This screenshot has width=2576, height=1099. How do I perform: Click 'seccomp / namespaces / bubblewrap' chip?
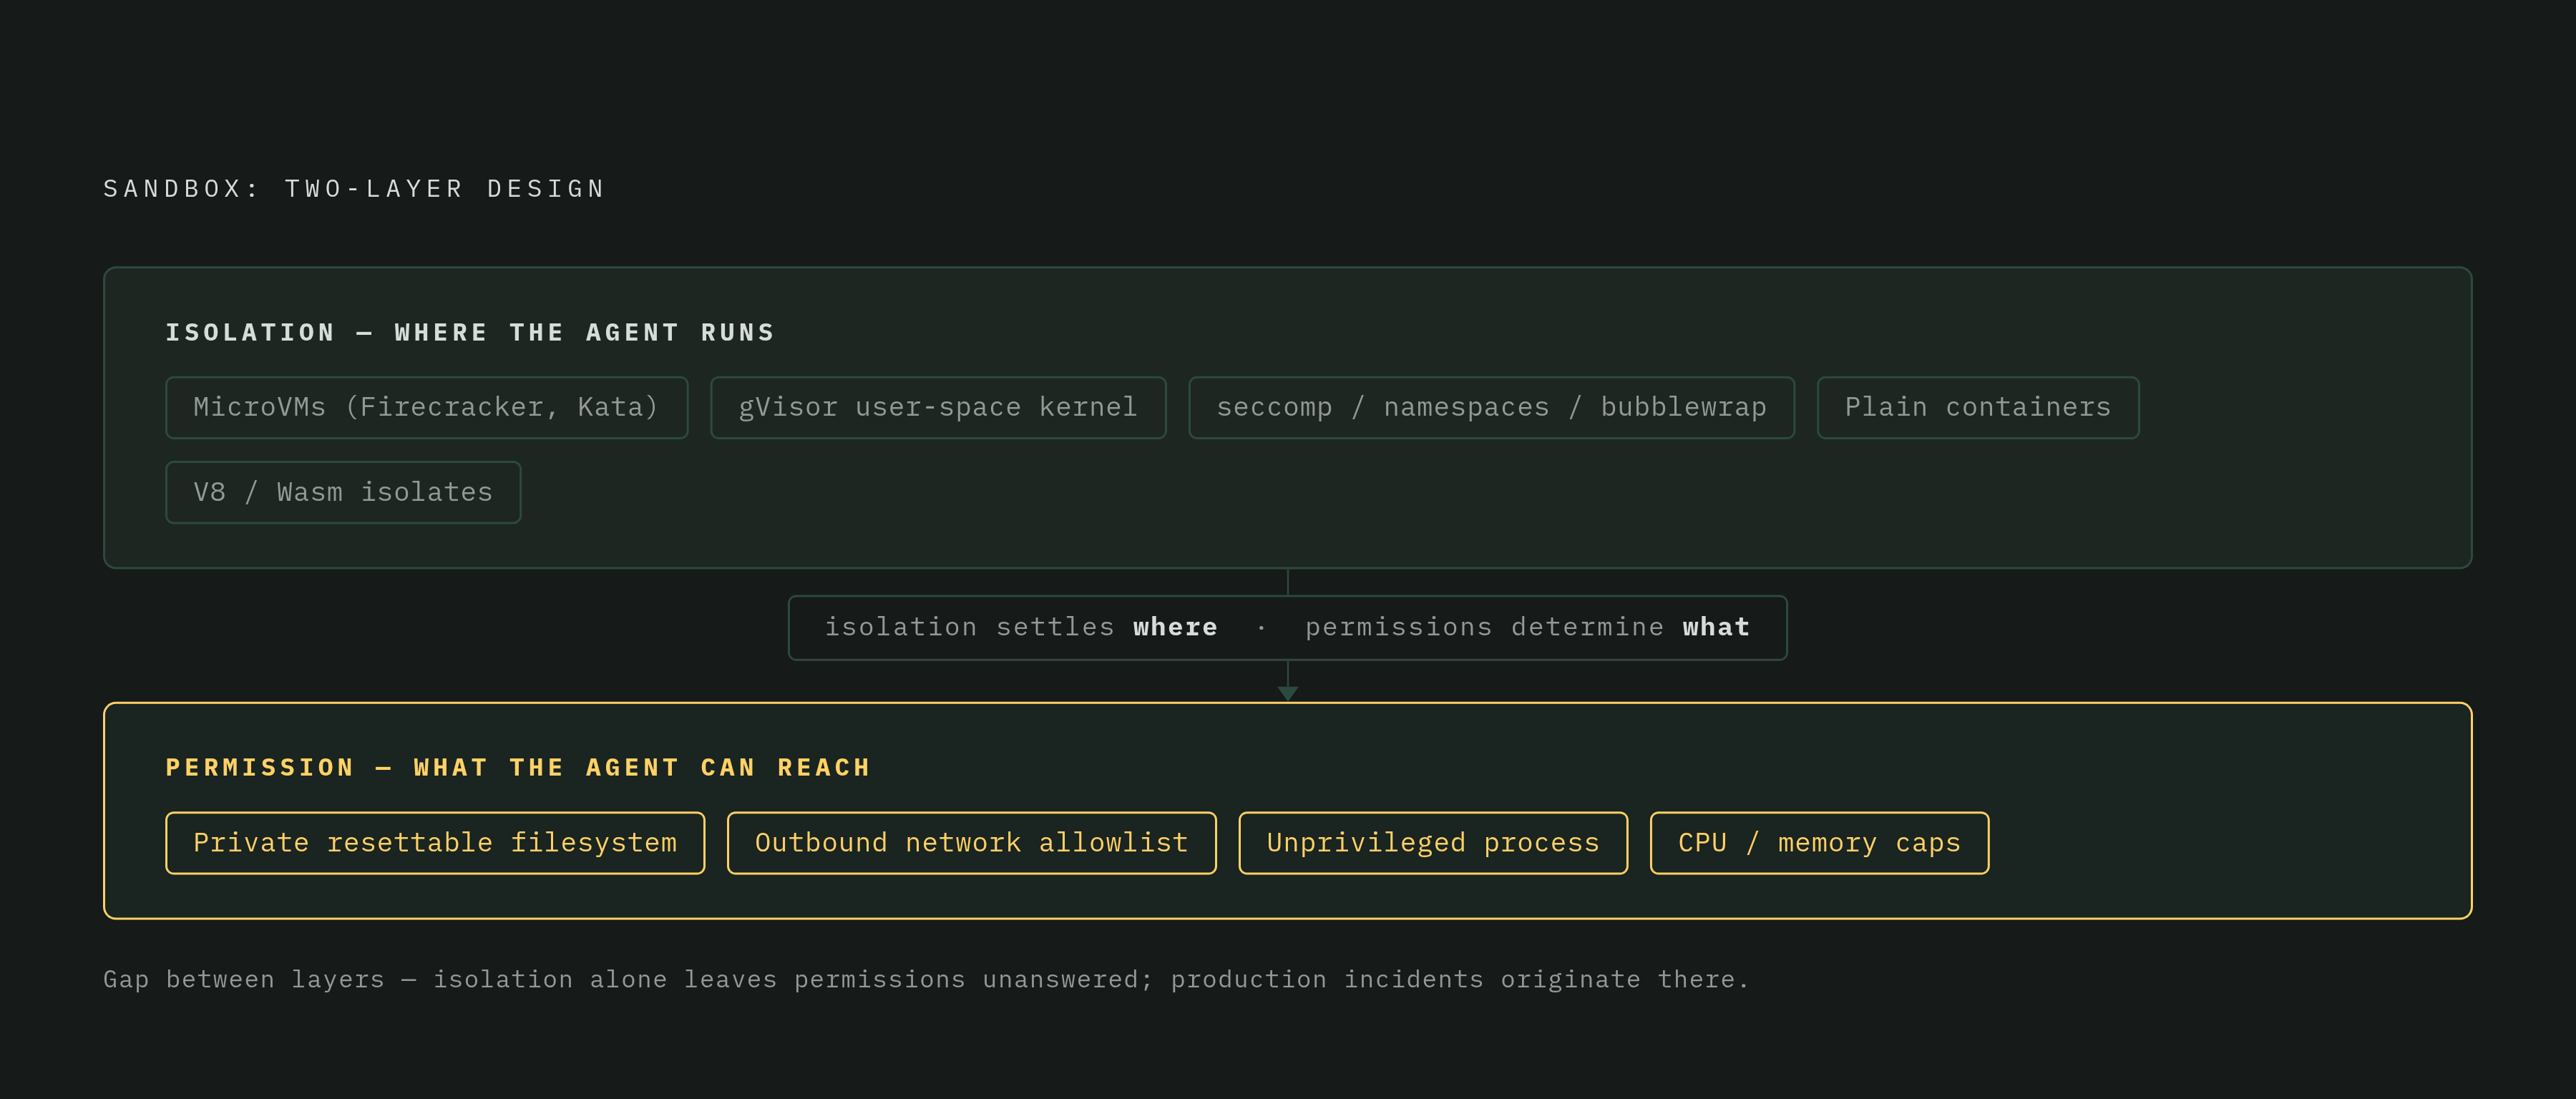coord(1491,407)
